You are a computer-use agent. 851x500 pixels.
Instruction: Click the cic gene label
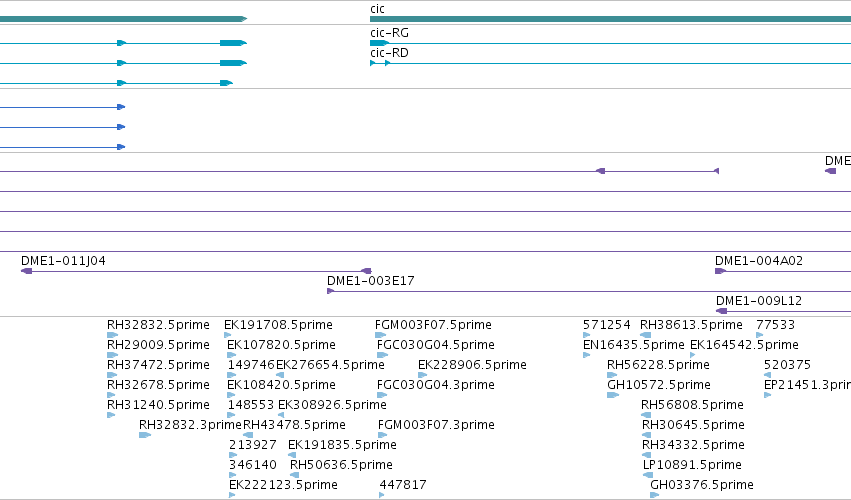click(377, 9)
